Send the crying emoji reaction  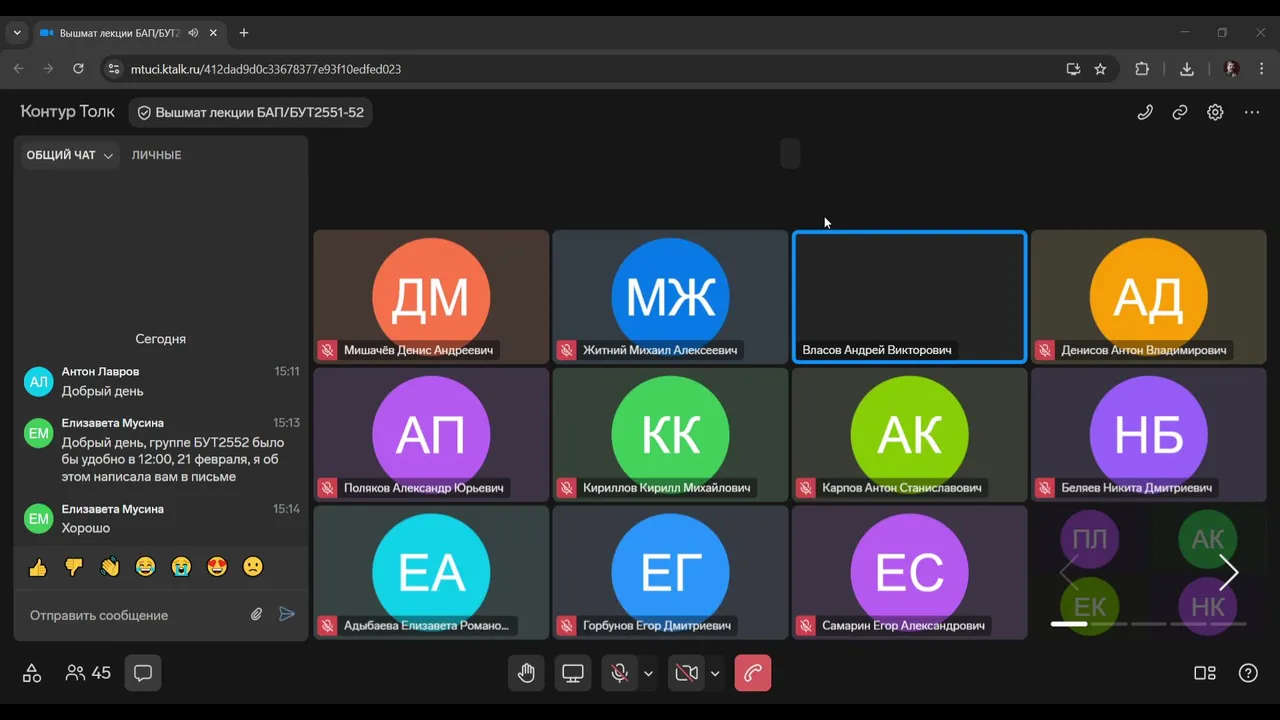(x=181, y=567)
